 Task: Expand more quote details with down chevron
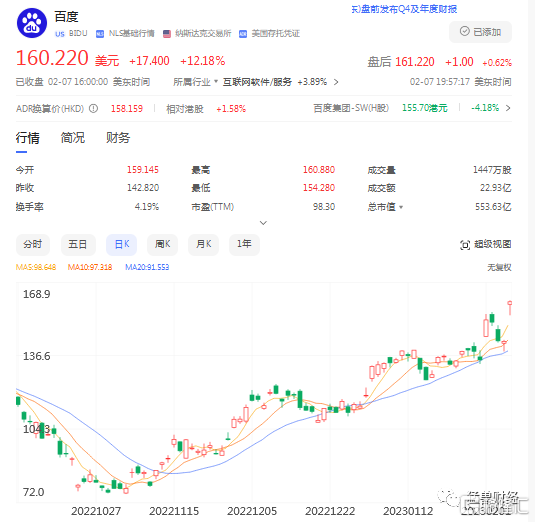click(263, 223)
